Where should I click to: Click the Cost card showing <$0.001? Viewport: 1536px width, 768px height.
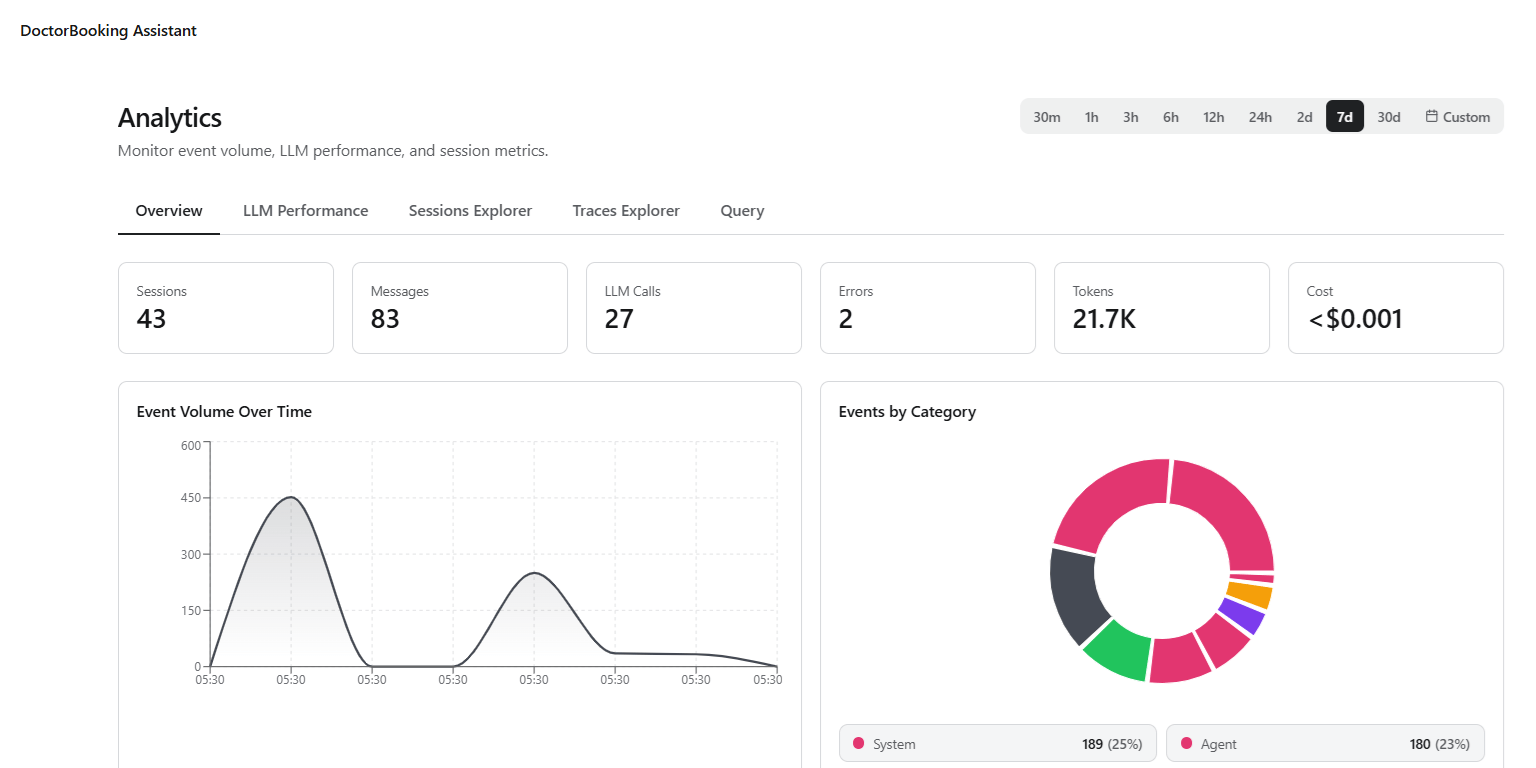pos(1396,308)
